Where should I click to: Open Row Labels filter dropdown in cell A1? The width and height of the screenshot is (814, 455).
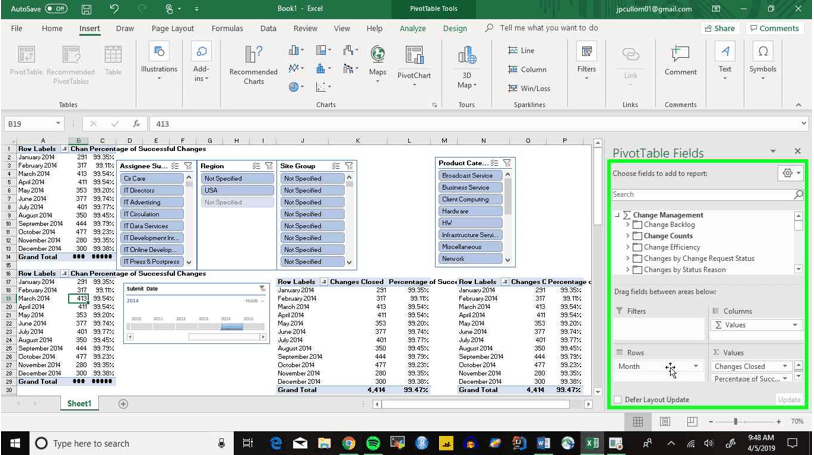pyautogui.click(x=64, y=149)
